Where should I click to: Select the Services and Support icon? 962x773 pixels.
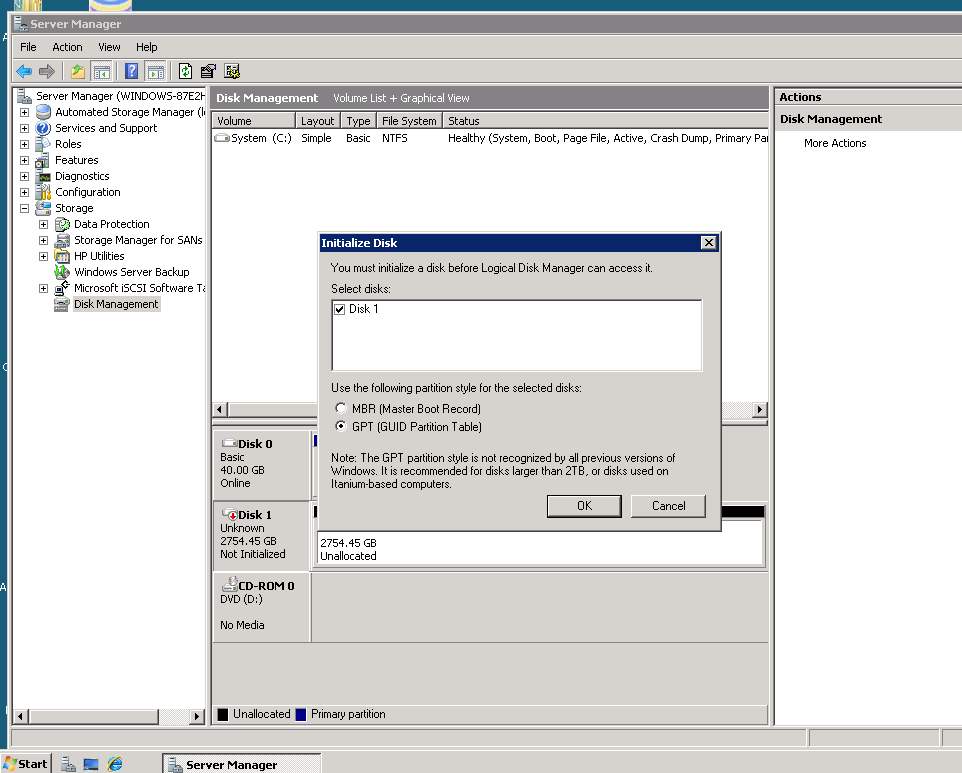44,128
